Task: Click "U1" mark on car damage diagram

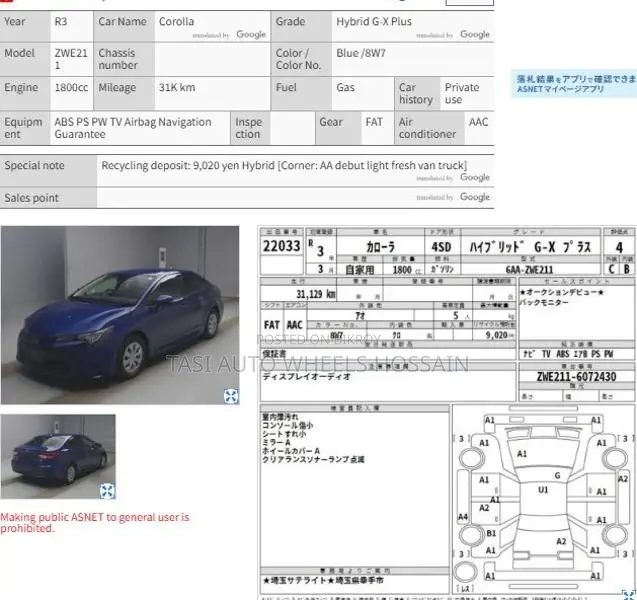Action: click(543, 490)
